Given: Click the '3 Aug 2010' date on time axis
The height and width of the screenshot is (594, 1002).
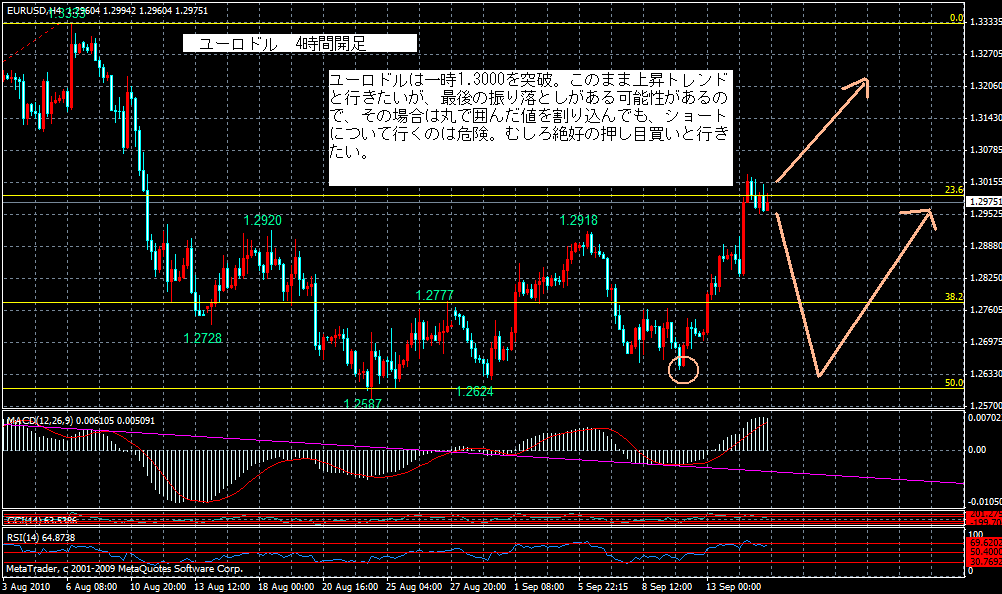Looking at the screenshot, I should click(x=26, y=586).
